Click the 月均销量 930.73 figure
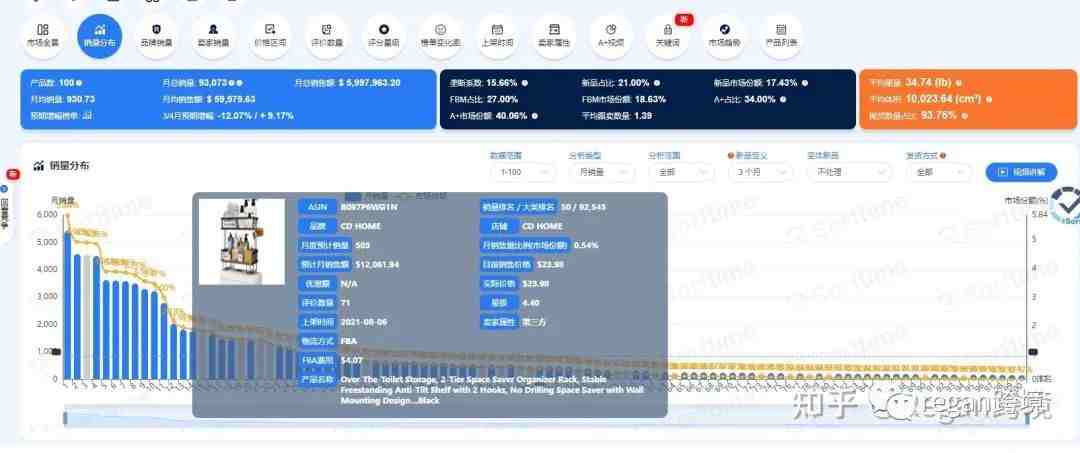 79,99
